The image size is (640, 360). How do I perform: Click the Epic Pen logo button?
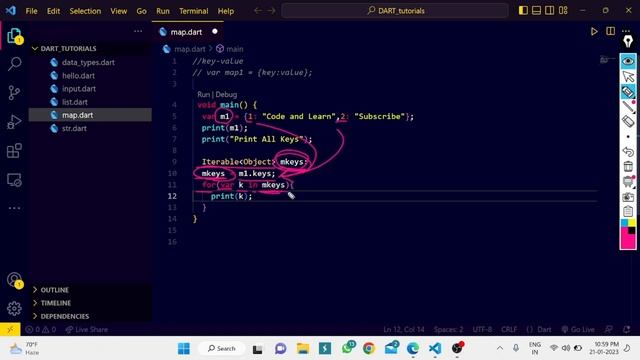click(x=628, y=42)
